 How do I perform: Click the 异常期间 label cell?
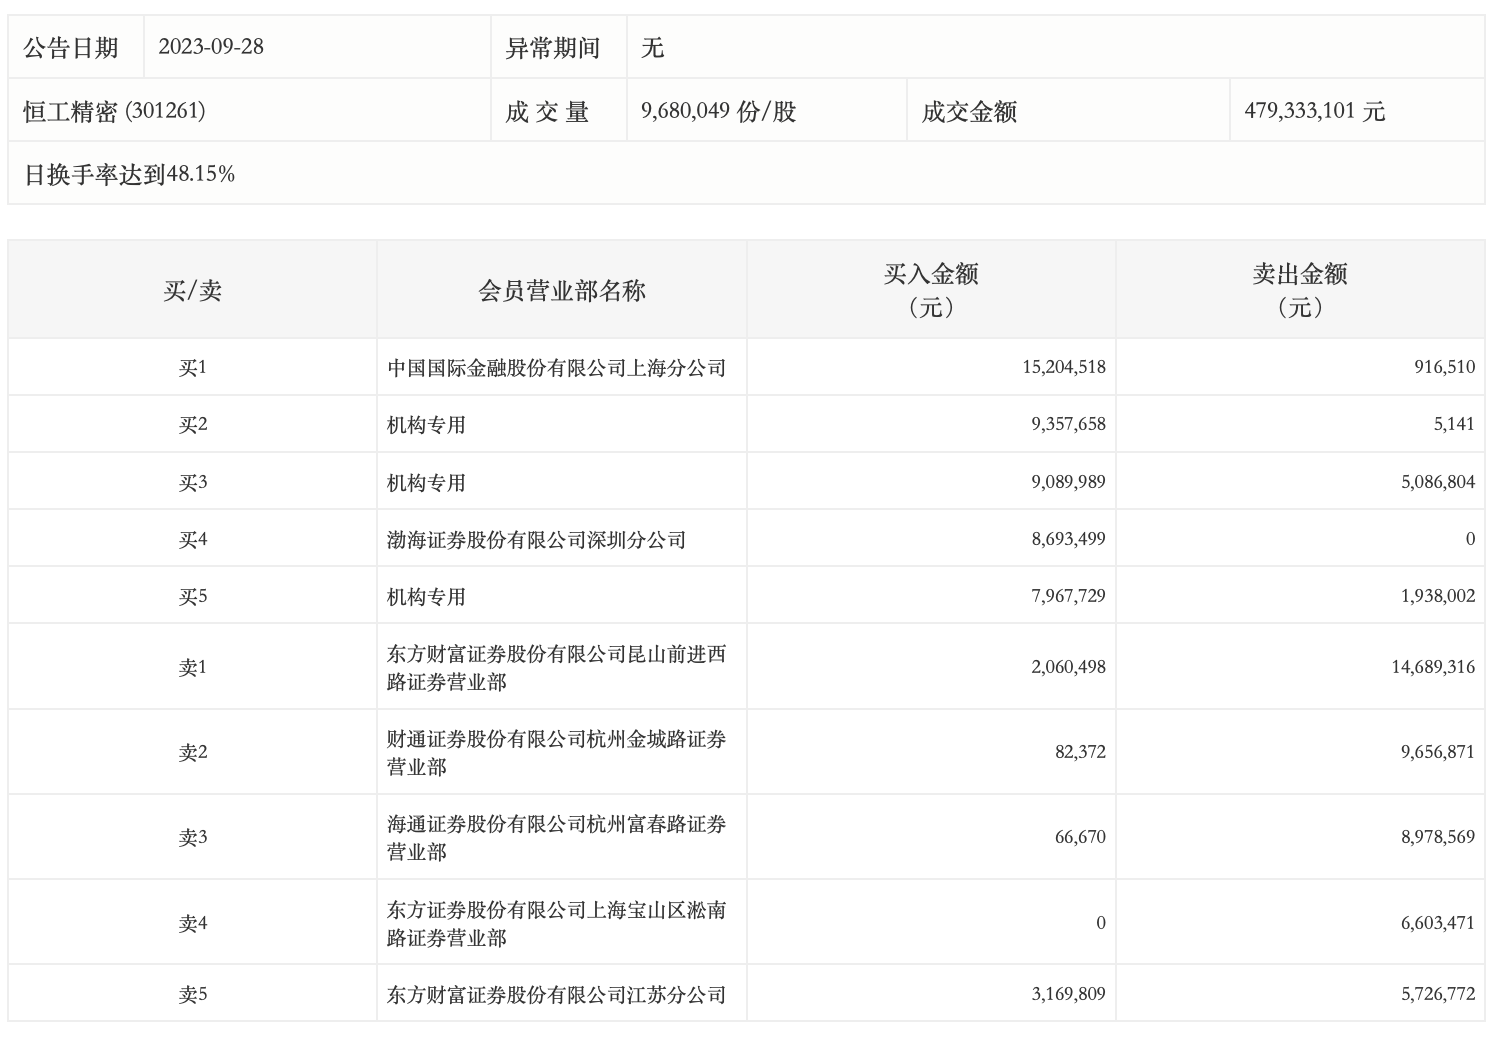click(552, 47)
